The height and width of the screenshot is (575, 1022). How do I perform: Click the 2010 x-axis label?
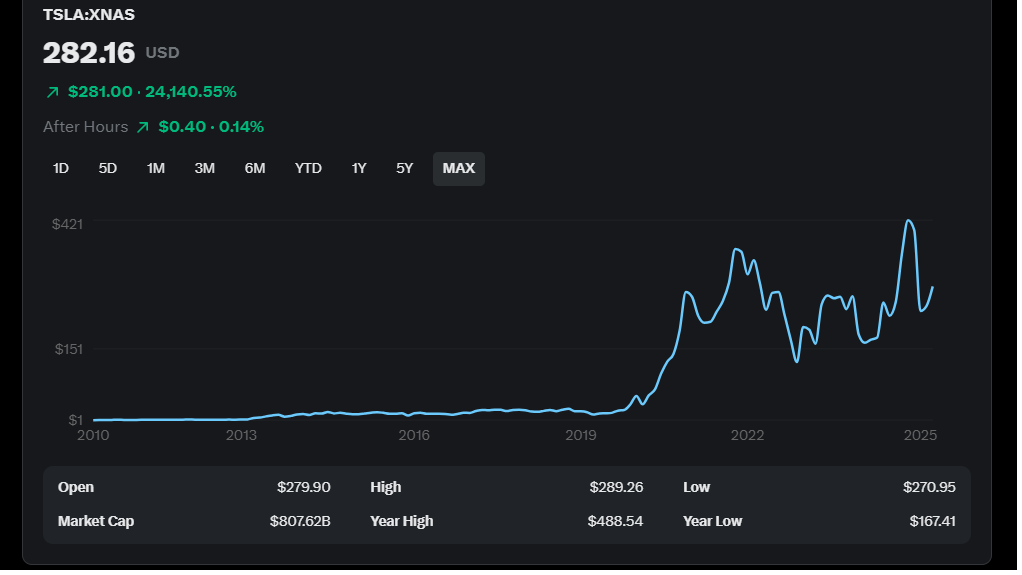coord(93,437)
